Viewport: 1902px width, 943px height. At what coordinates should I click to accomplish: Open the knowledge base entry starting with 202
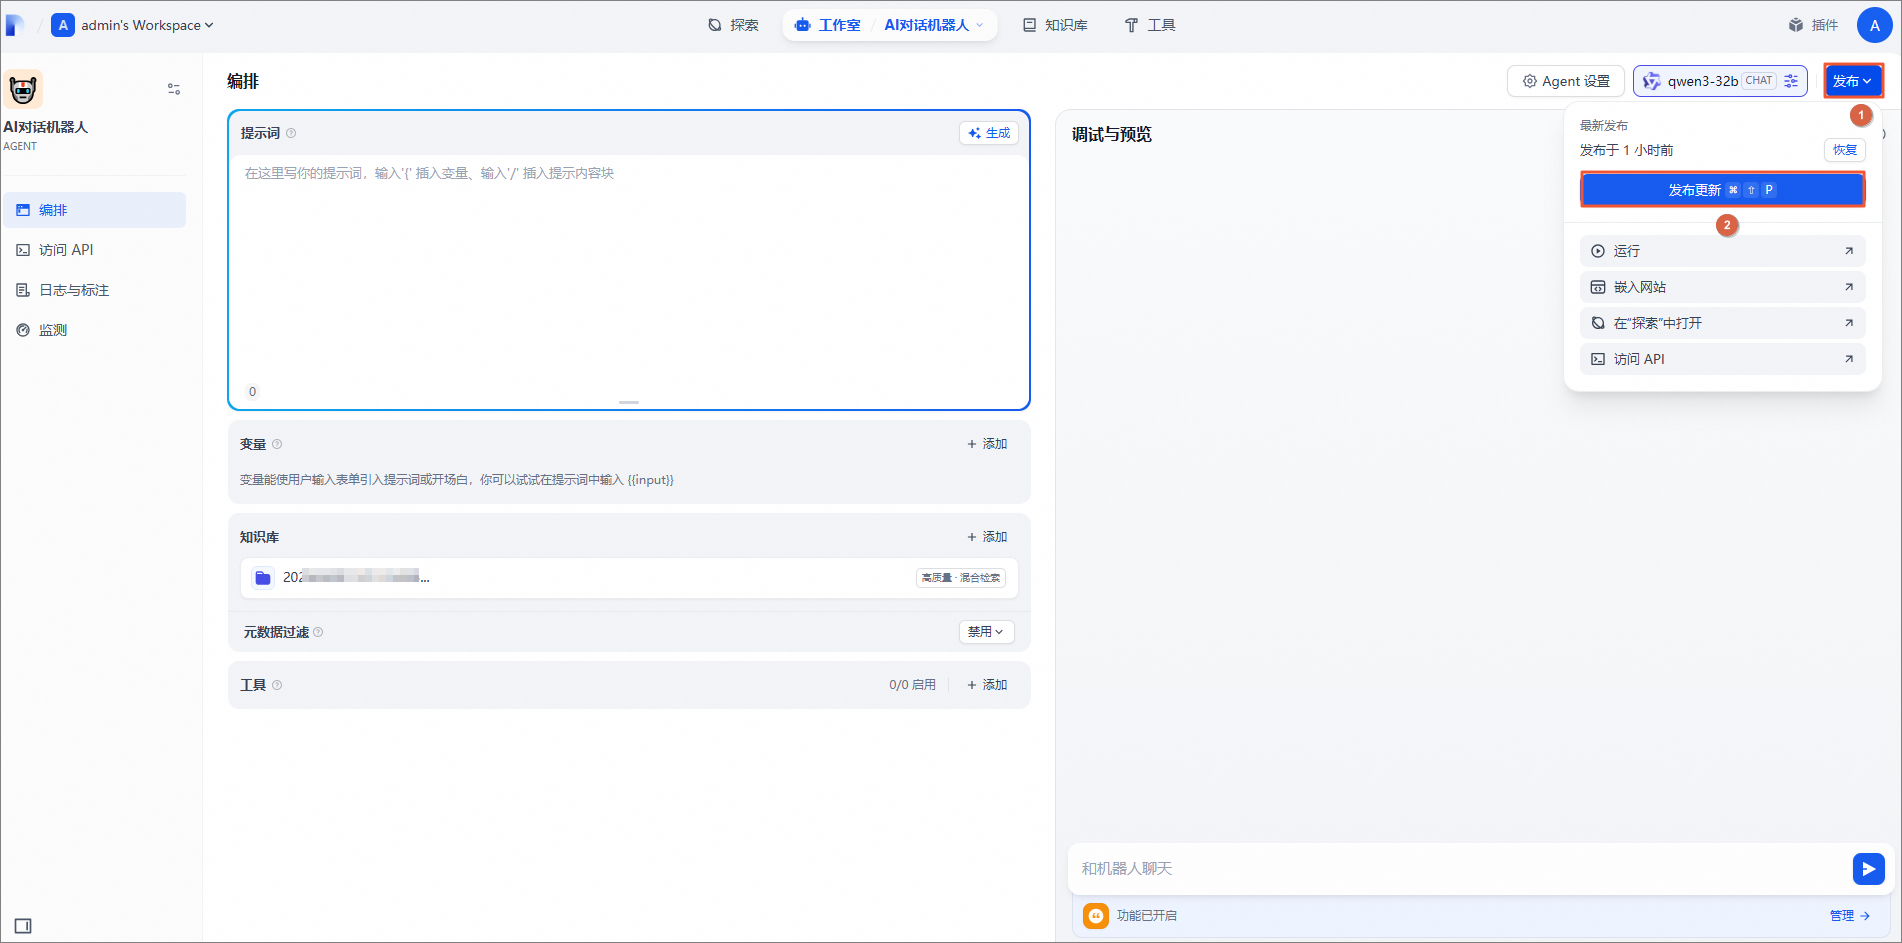click(629, 578)
